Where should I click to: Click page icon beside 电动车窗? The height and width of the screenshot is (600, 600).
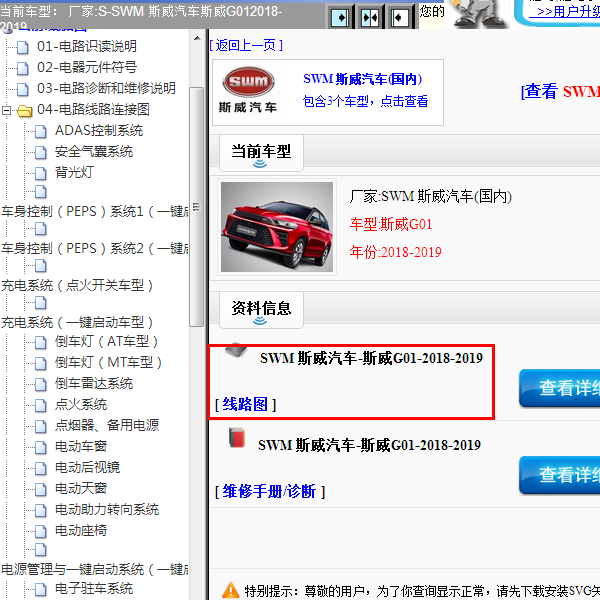coord(41,447)
